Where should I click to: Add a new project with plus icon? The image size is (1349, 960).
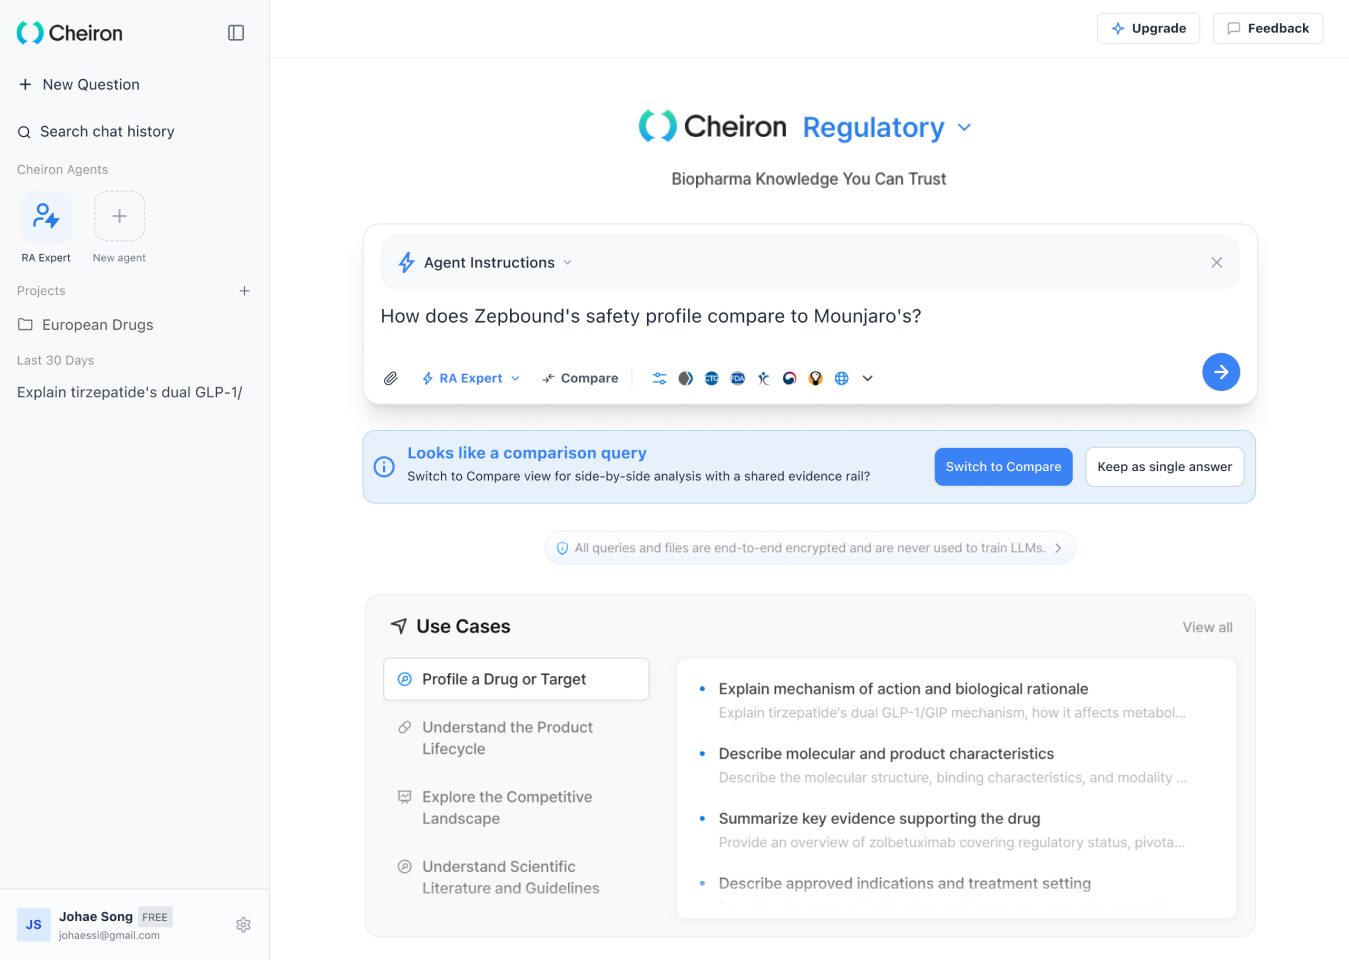(244, 291)
